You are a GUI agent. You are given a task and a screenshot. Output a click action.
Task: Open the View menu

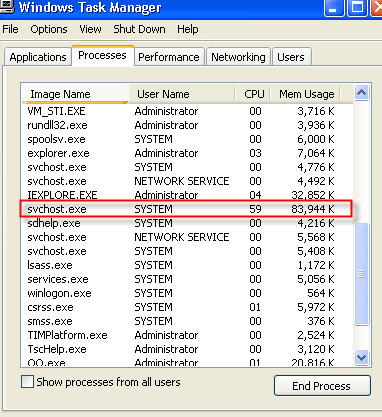coord(90,29)
